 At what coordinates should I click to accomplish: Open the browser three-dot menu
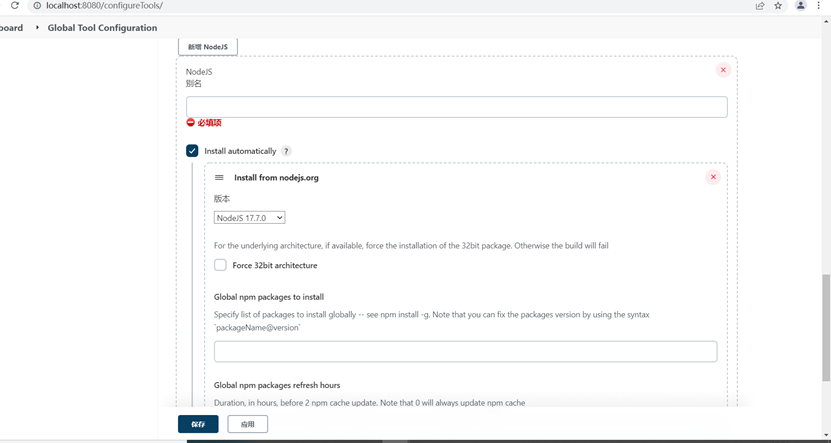pyautogui.click(x=819, y=6)
